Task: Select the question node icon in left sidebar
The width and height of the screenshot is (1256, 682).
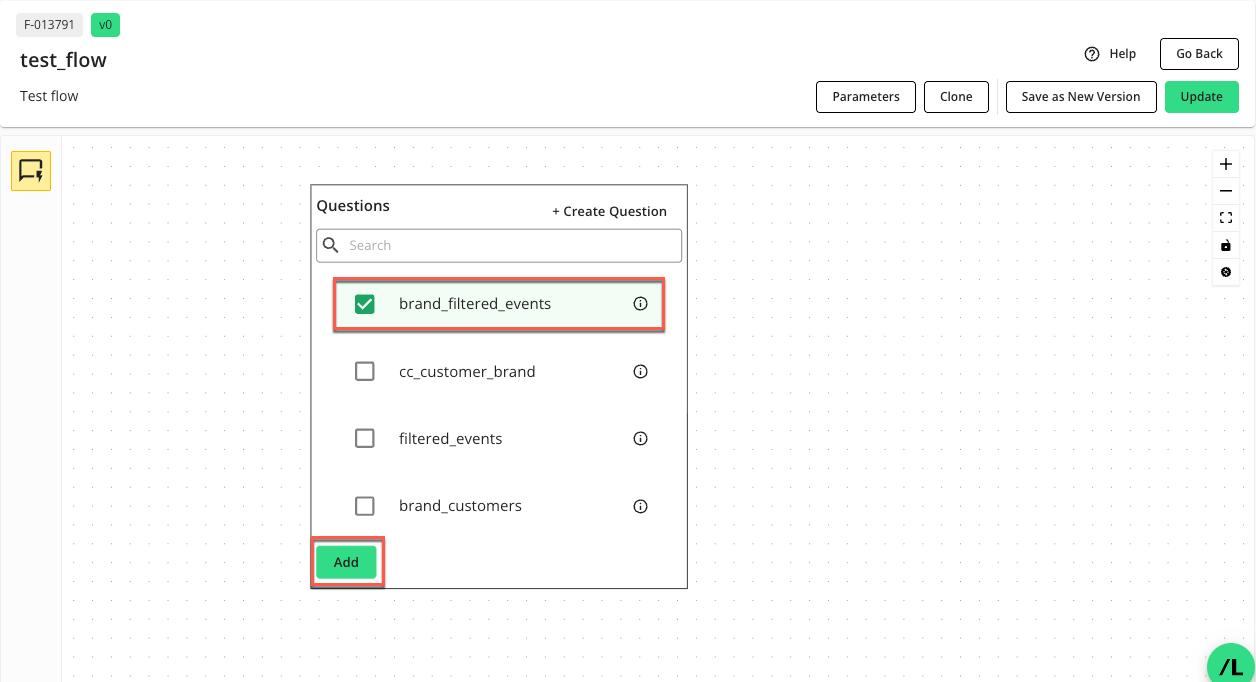Action: (31, 170)
